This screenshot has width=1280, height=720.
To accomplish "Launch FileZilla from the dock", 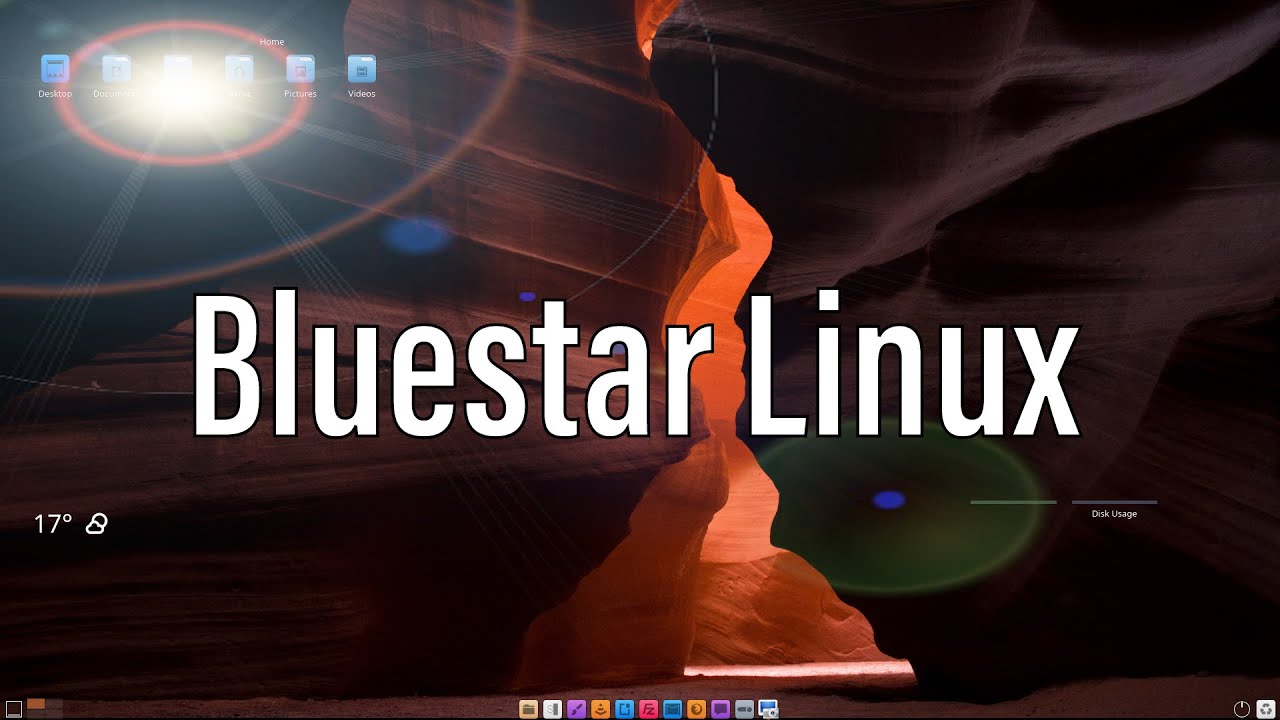I will click(x=649, y=709).
